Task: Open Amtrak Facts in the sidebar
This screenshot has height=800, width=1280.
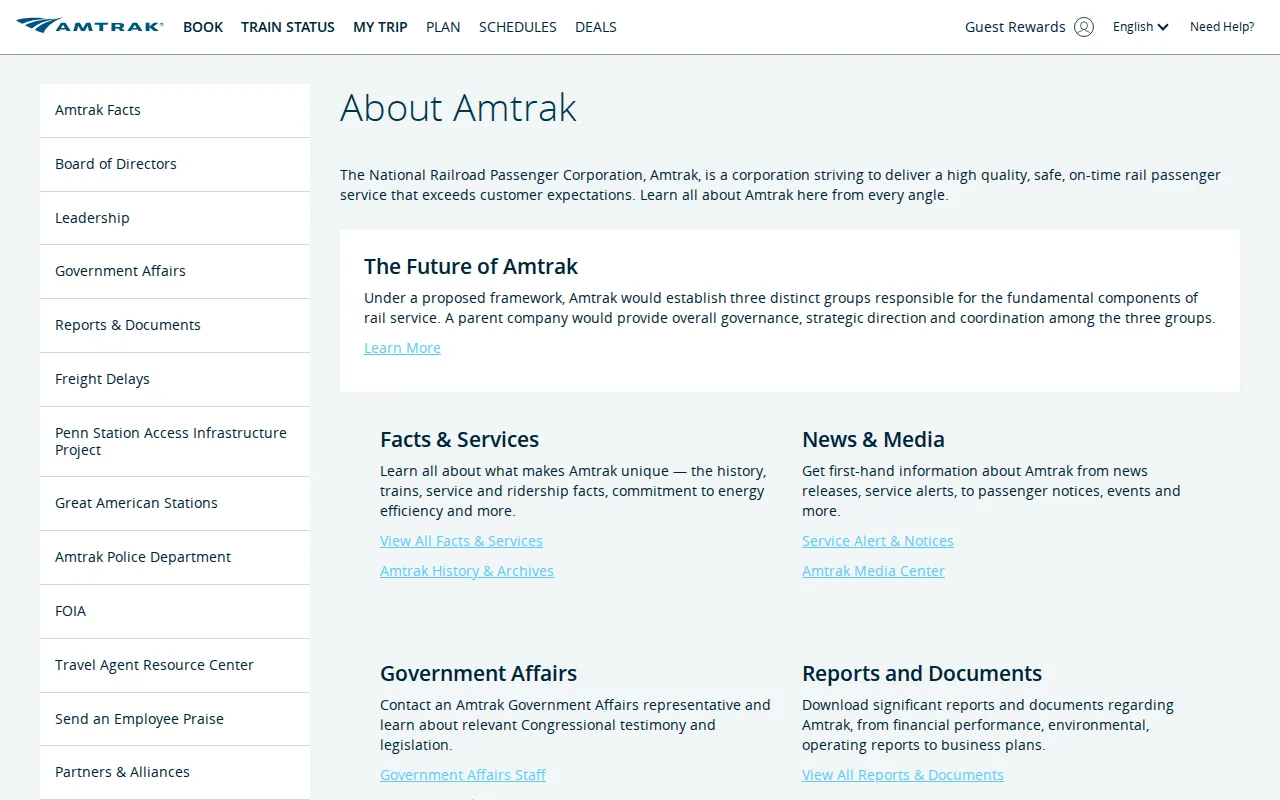Action: [x=175, y=110]
